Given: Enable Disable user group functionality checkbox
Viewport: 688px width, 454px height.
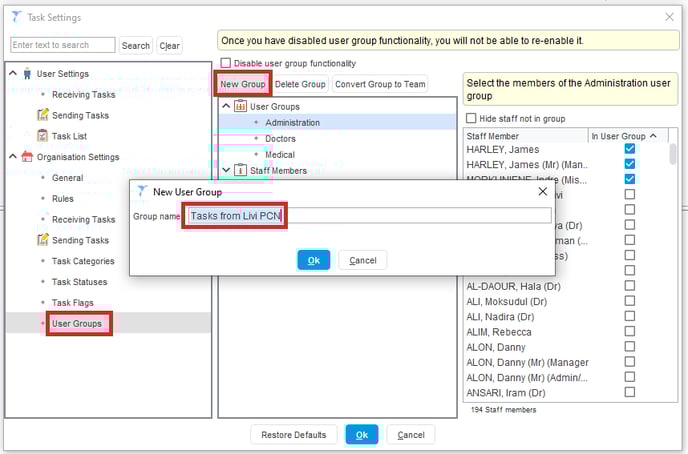Looking at the screenshot, I should 225,64.
